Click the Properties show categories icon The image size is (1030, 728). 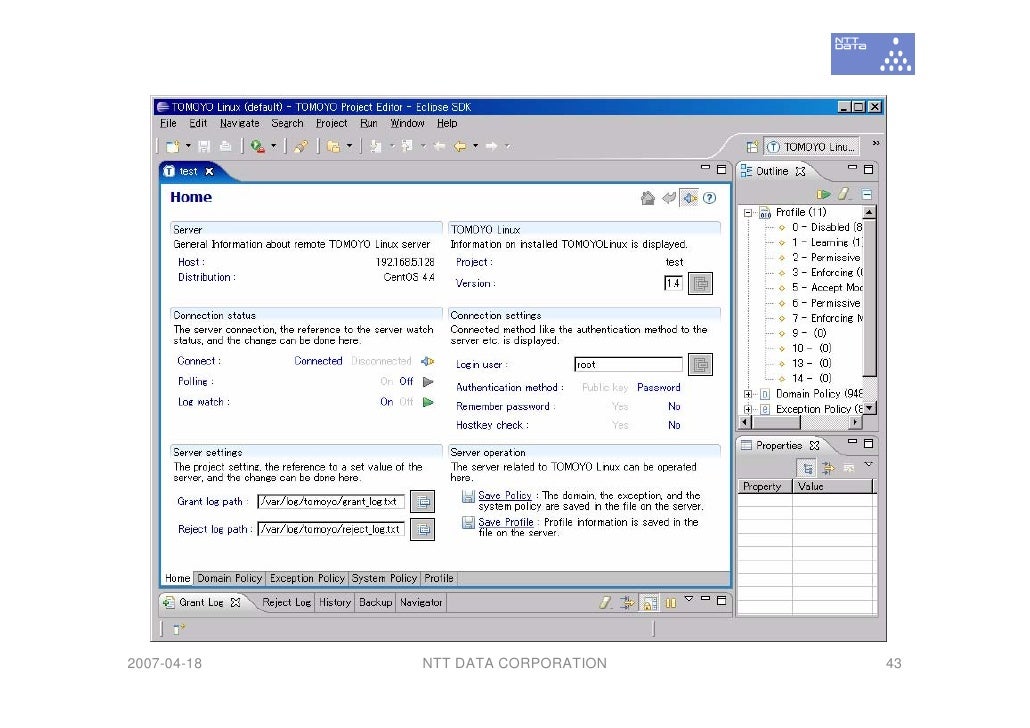tap(807, 468)
